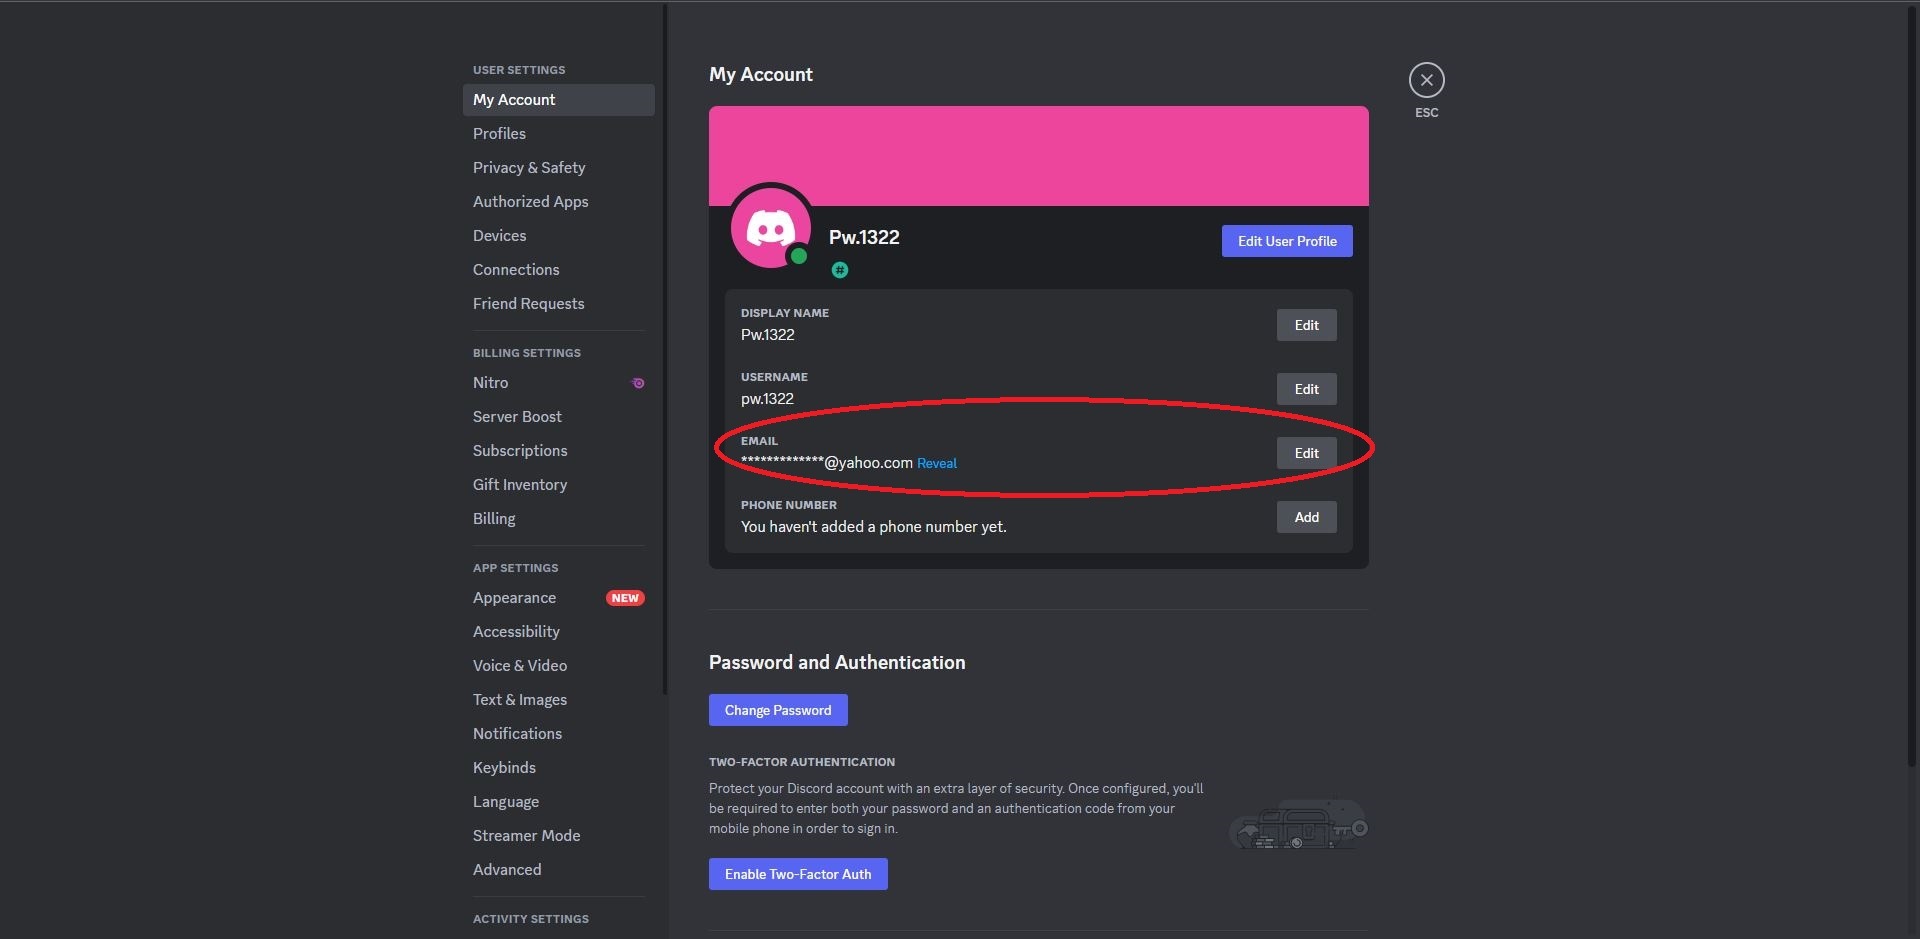Close settings with the ESC X button
This screenshot has width=1920, height=939.
pos(1426,80)
